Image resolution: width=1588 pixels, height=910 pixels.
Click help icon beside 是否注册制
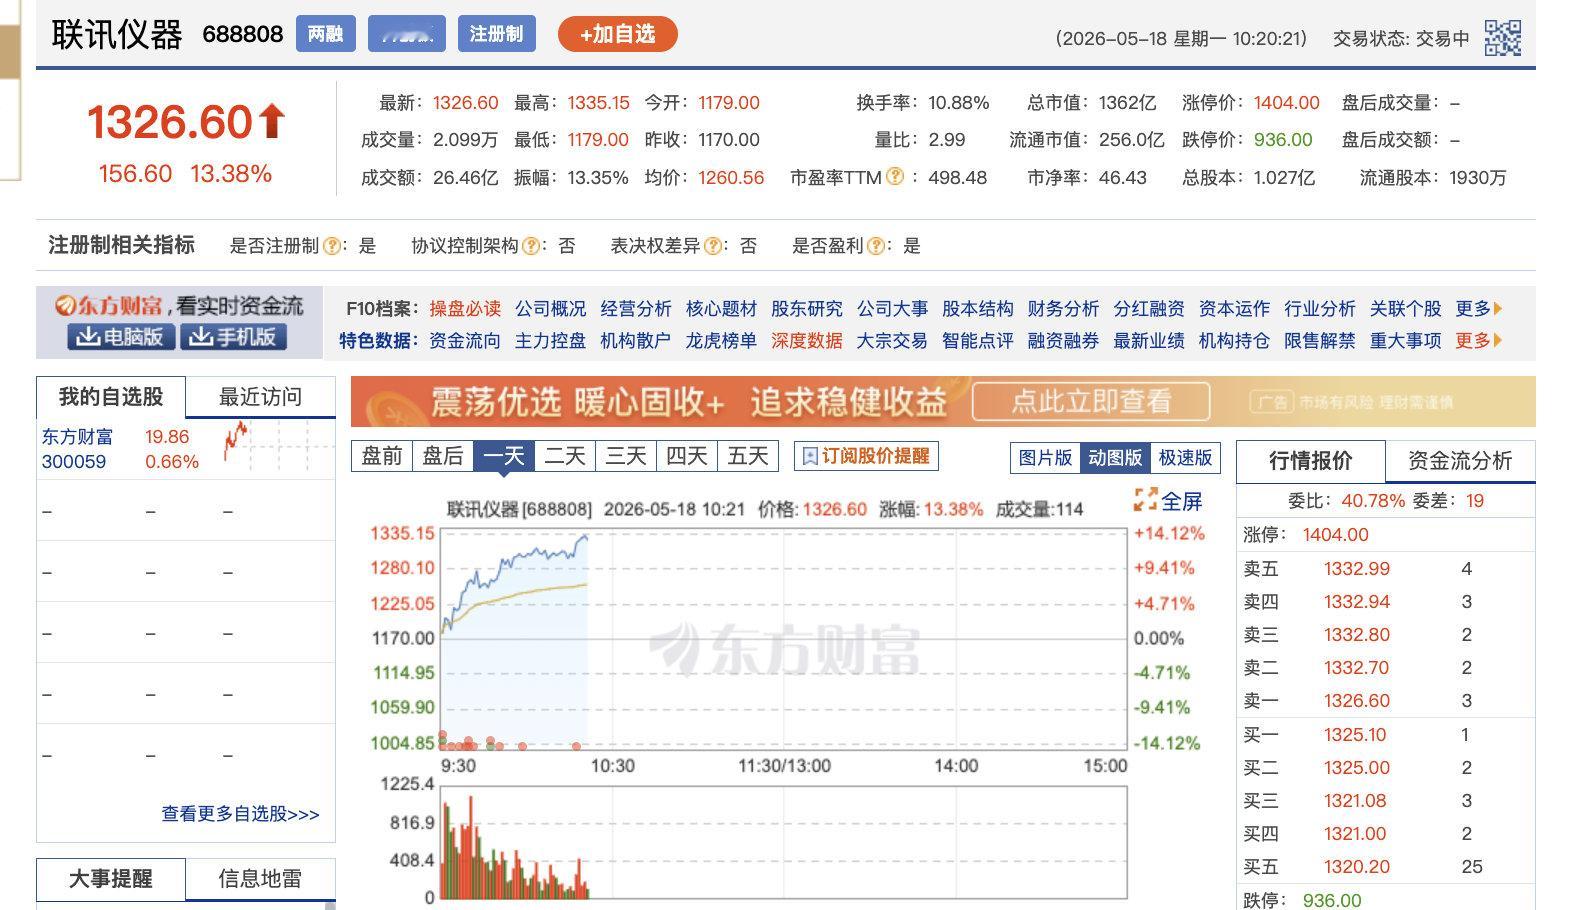coord(332,246)
